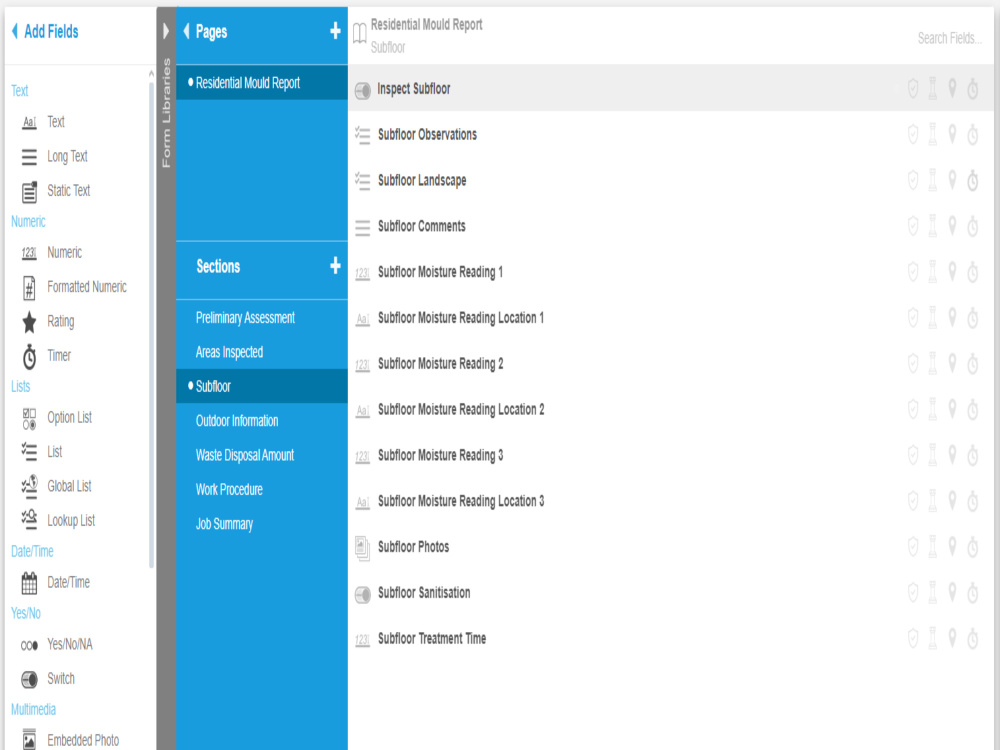
Task: Enable location tracking for Subfloor Photos
Action: (x=952, y=547)
